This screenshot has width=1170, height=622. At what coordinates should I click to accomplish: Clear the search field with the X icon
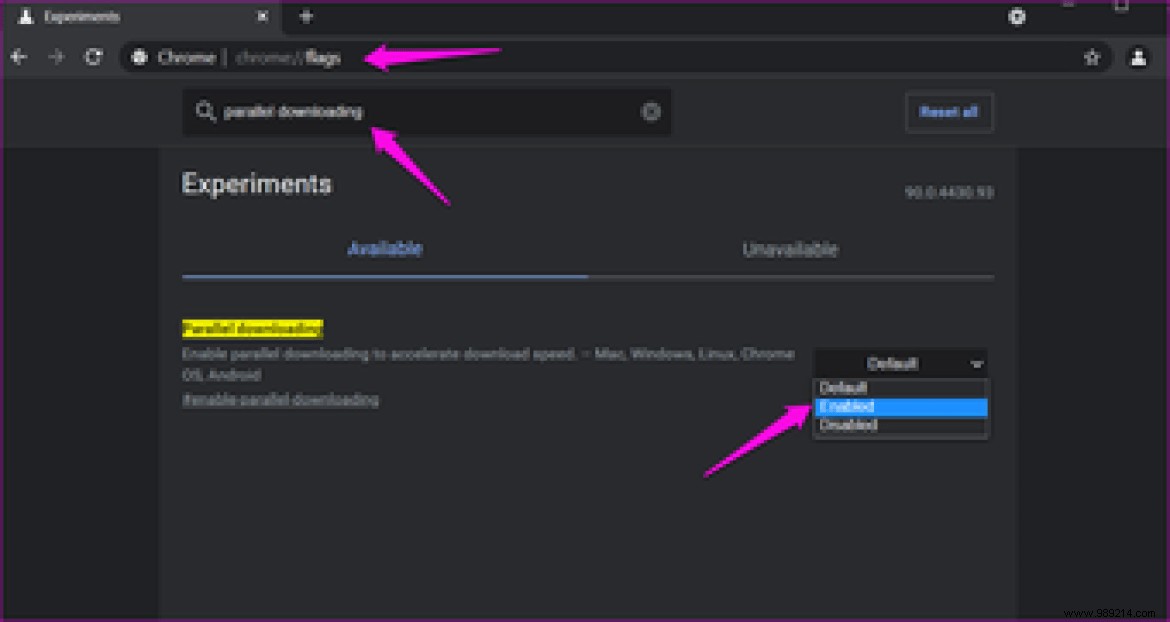(652, 111)
